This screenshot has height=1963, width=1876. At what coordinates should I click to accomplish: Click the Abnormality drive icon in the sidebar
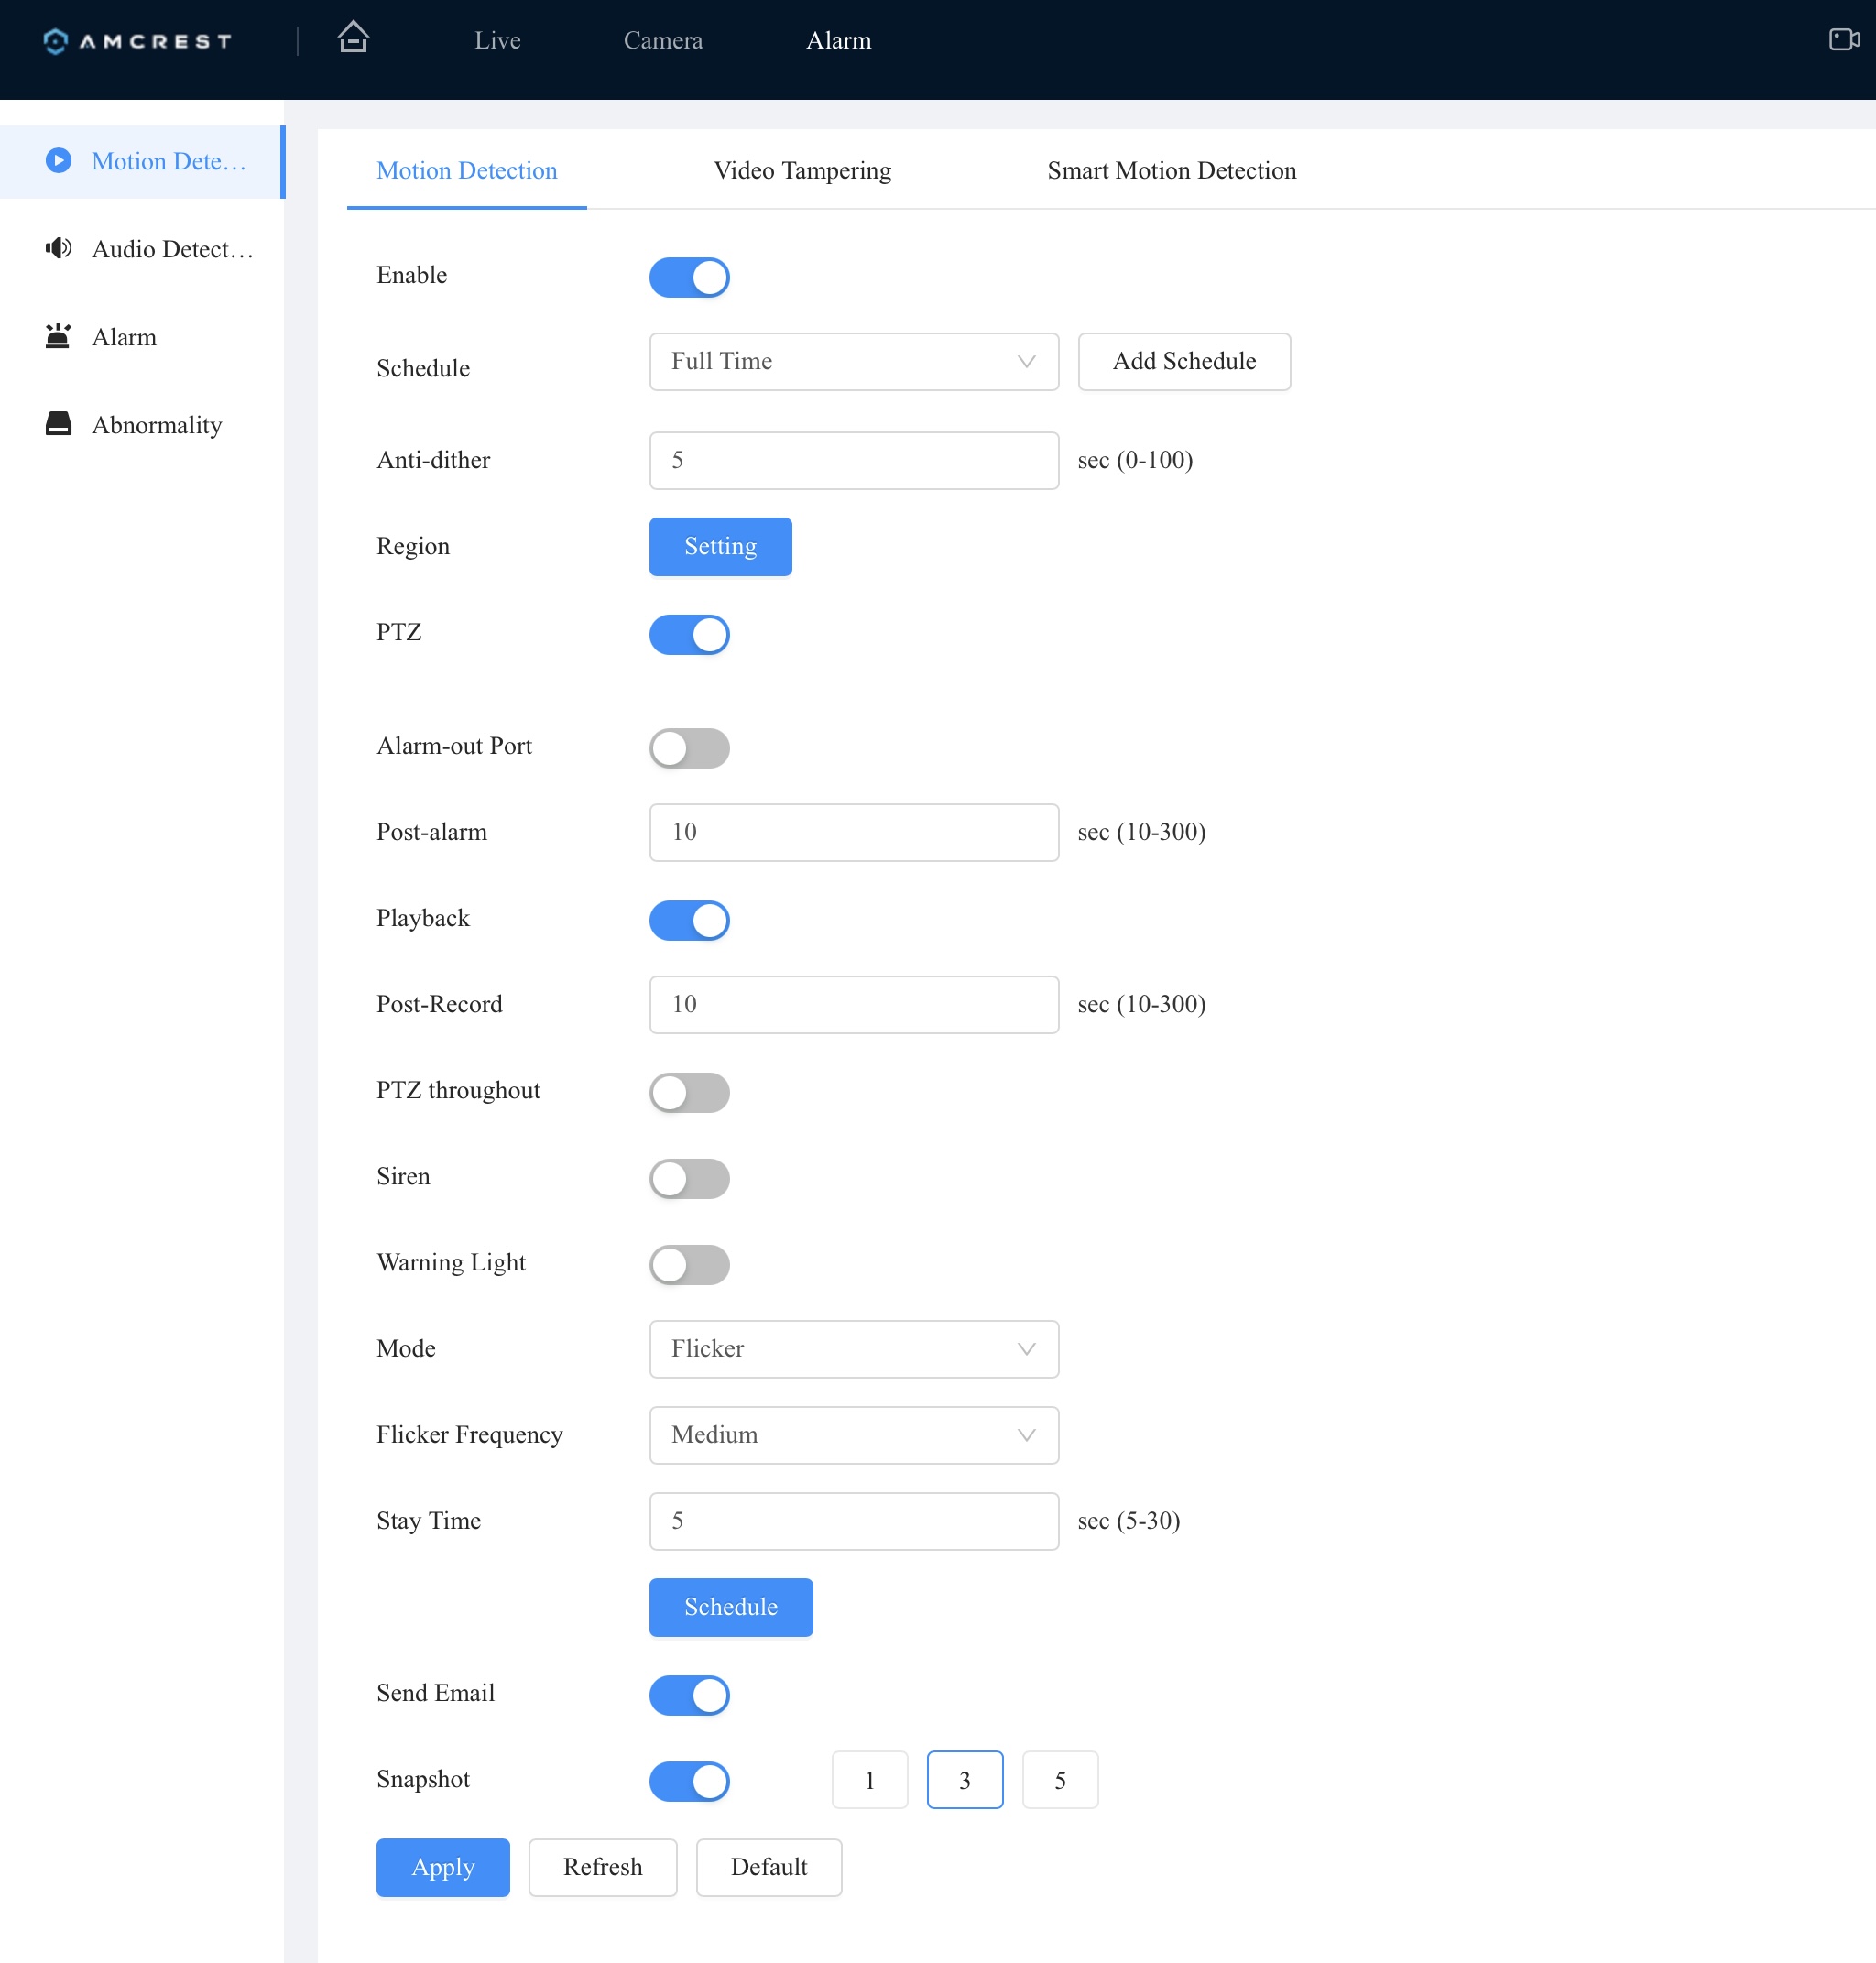[59, 424]
